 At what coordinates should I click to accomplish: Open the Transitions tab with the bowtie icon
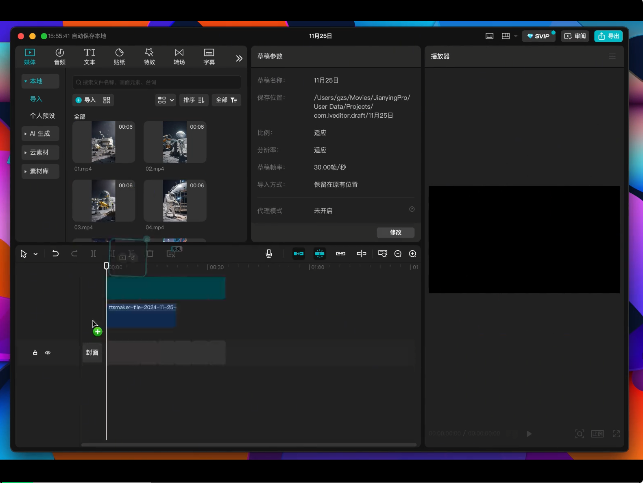click(x=179, y=57)
